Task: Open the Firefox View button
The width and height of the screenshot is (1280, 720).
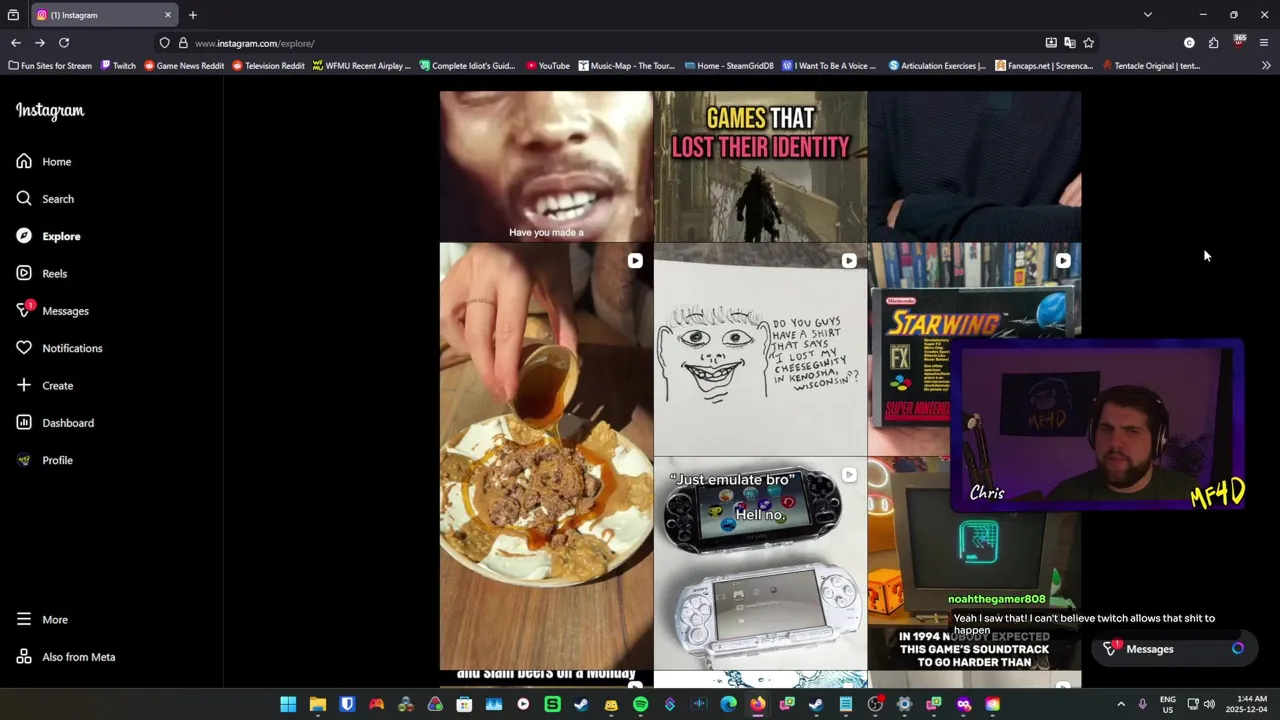Action: (x=13, y=15)
